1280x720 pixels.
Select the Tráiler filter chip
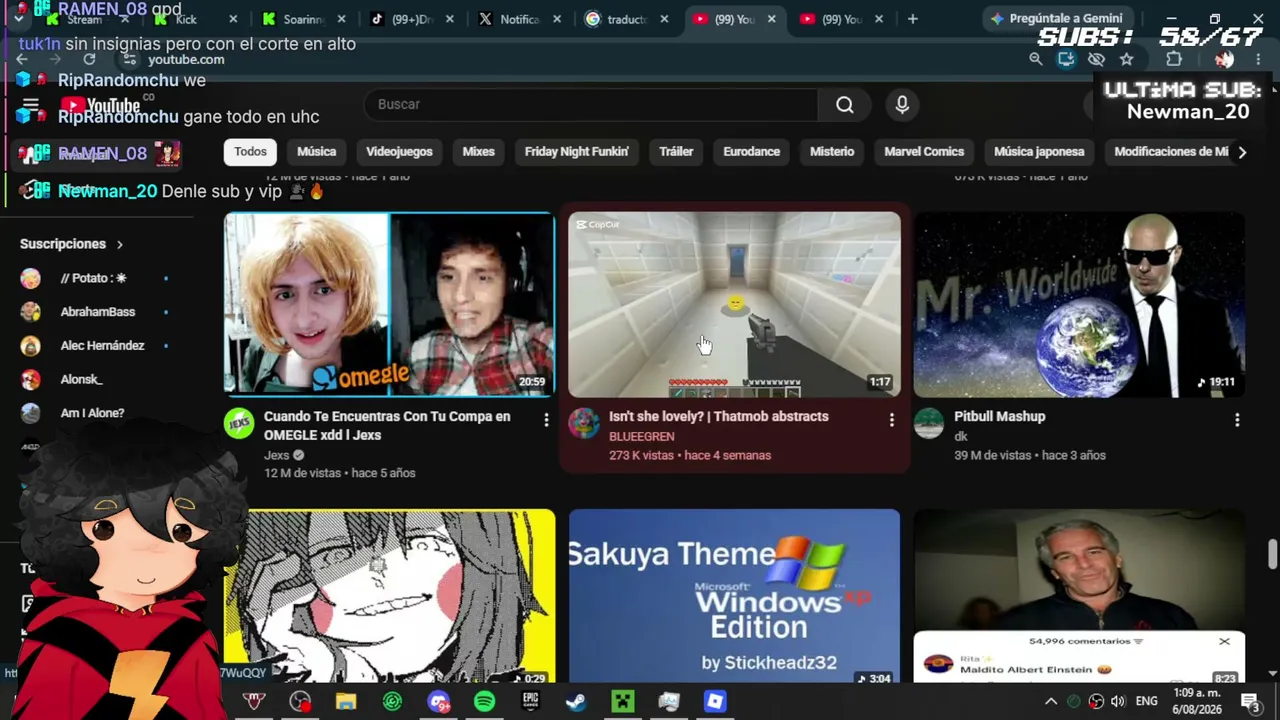(x=676, y=152)
